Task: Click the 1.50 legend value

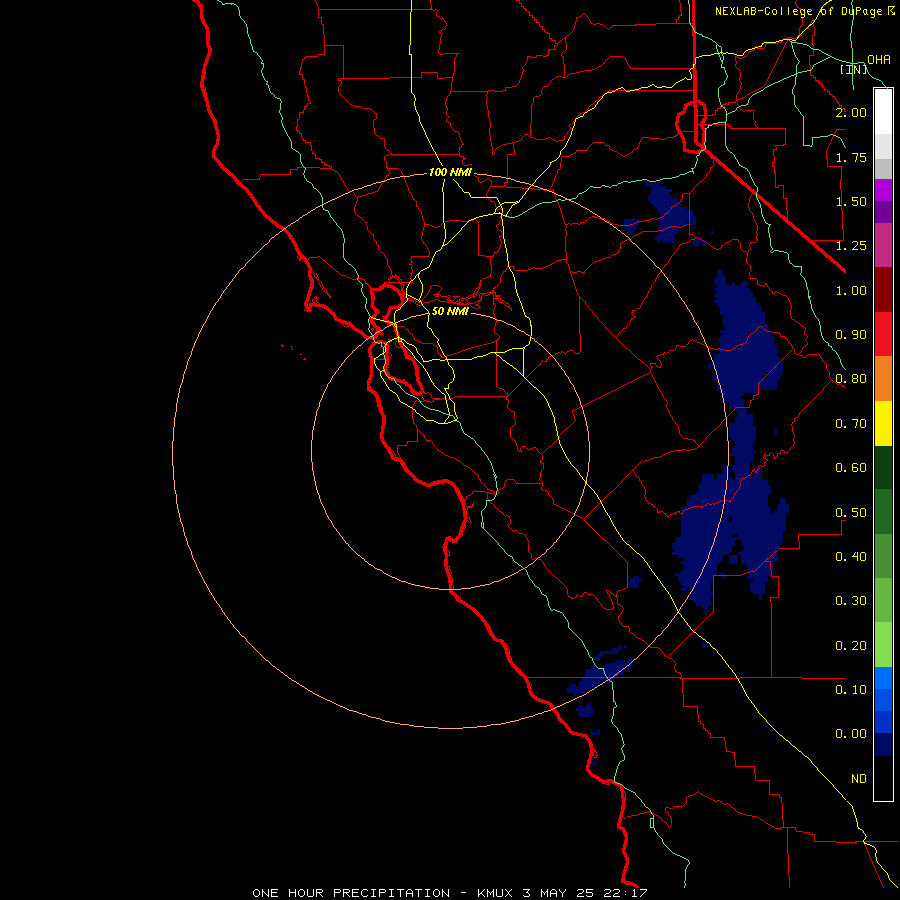Action: (x=851, y=201)
